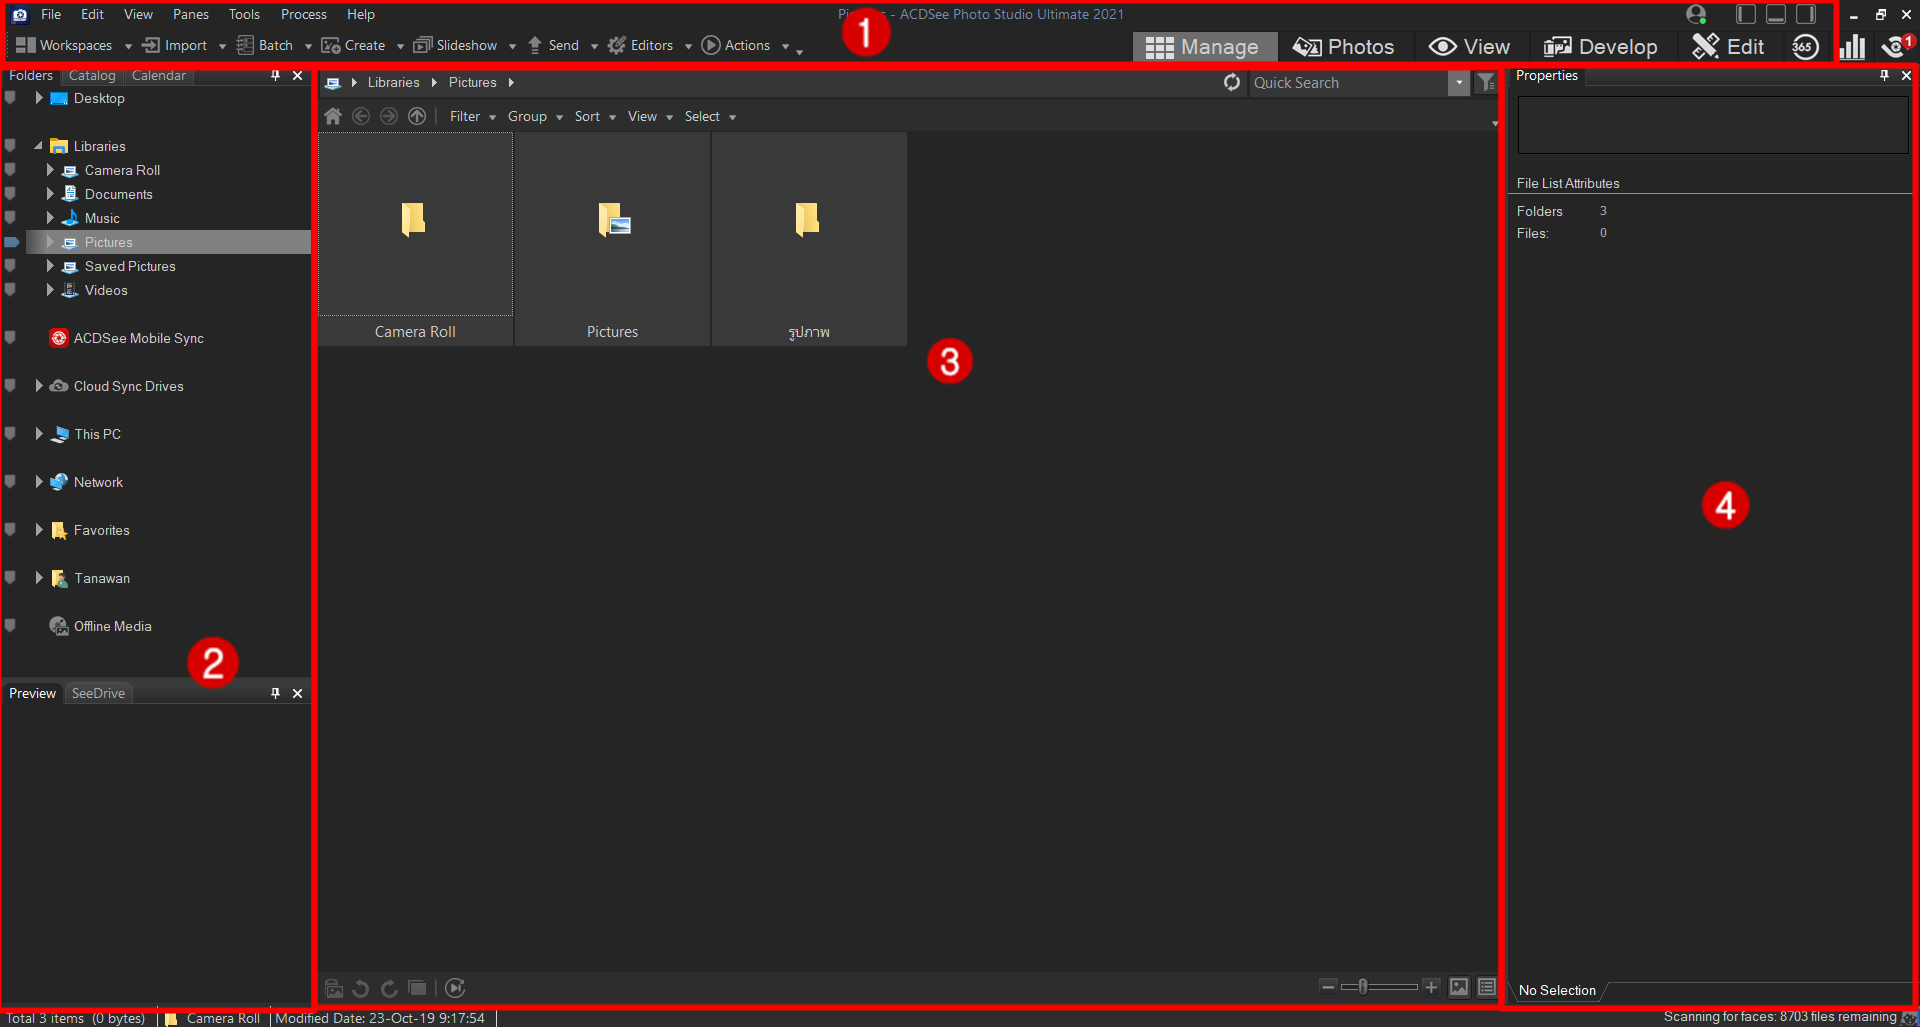Switch to the SeeDrive tab
The image size is (1920, 1027).
coord(98,693)
